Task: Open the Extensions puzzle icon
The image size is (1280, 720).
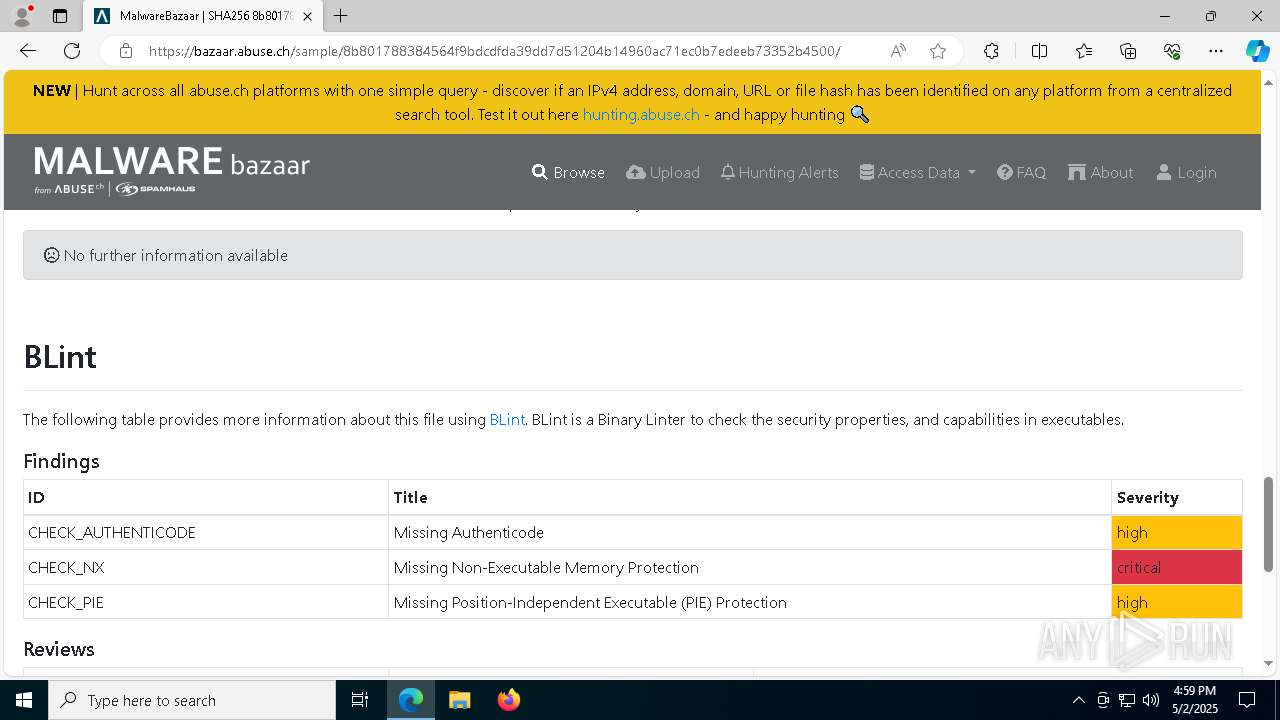Action: coord(991,51)
